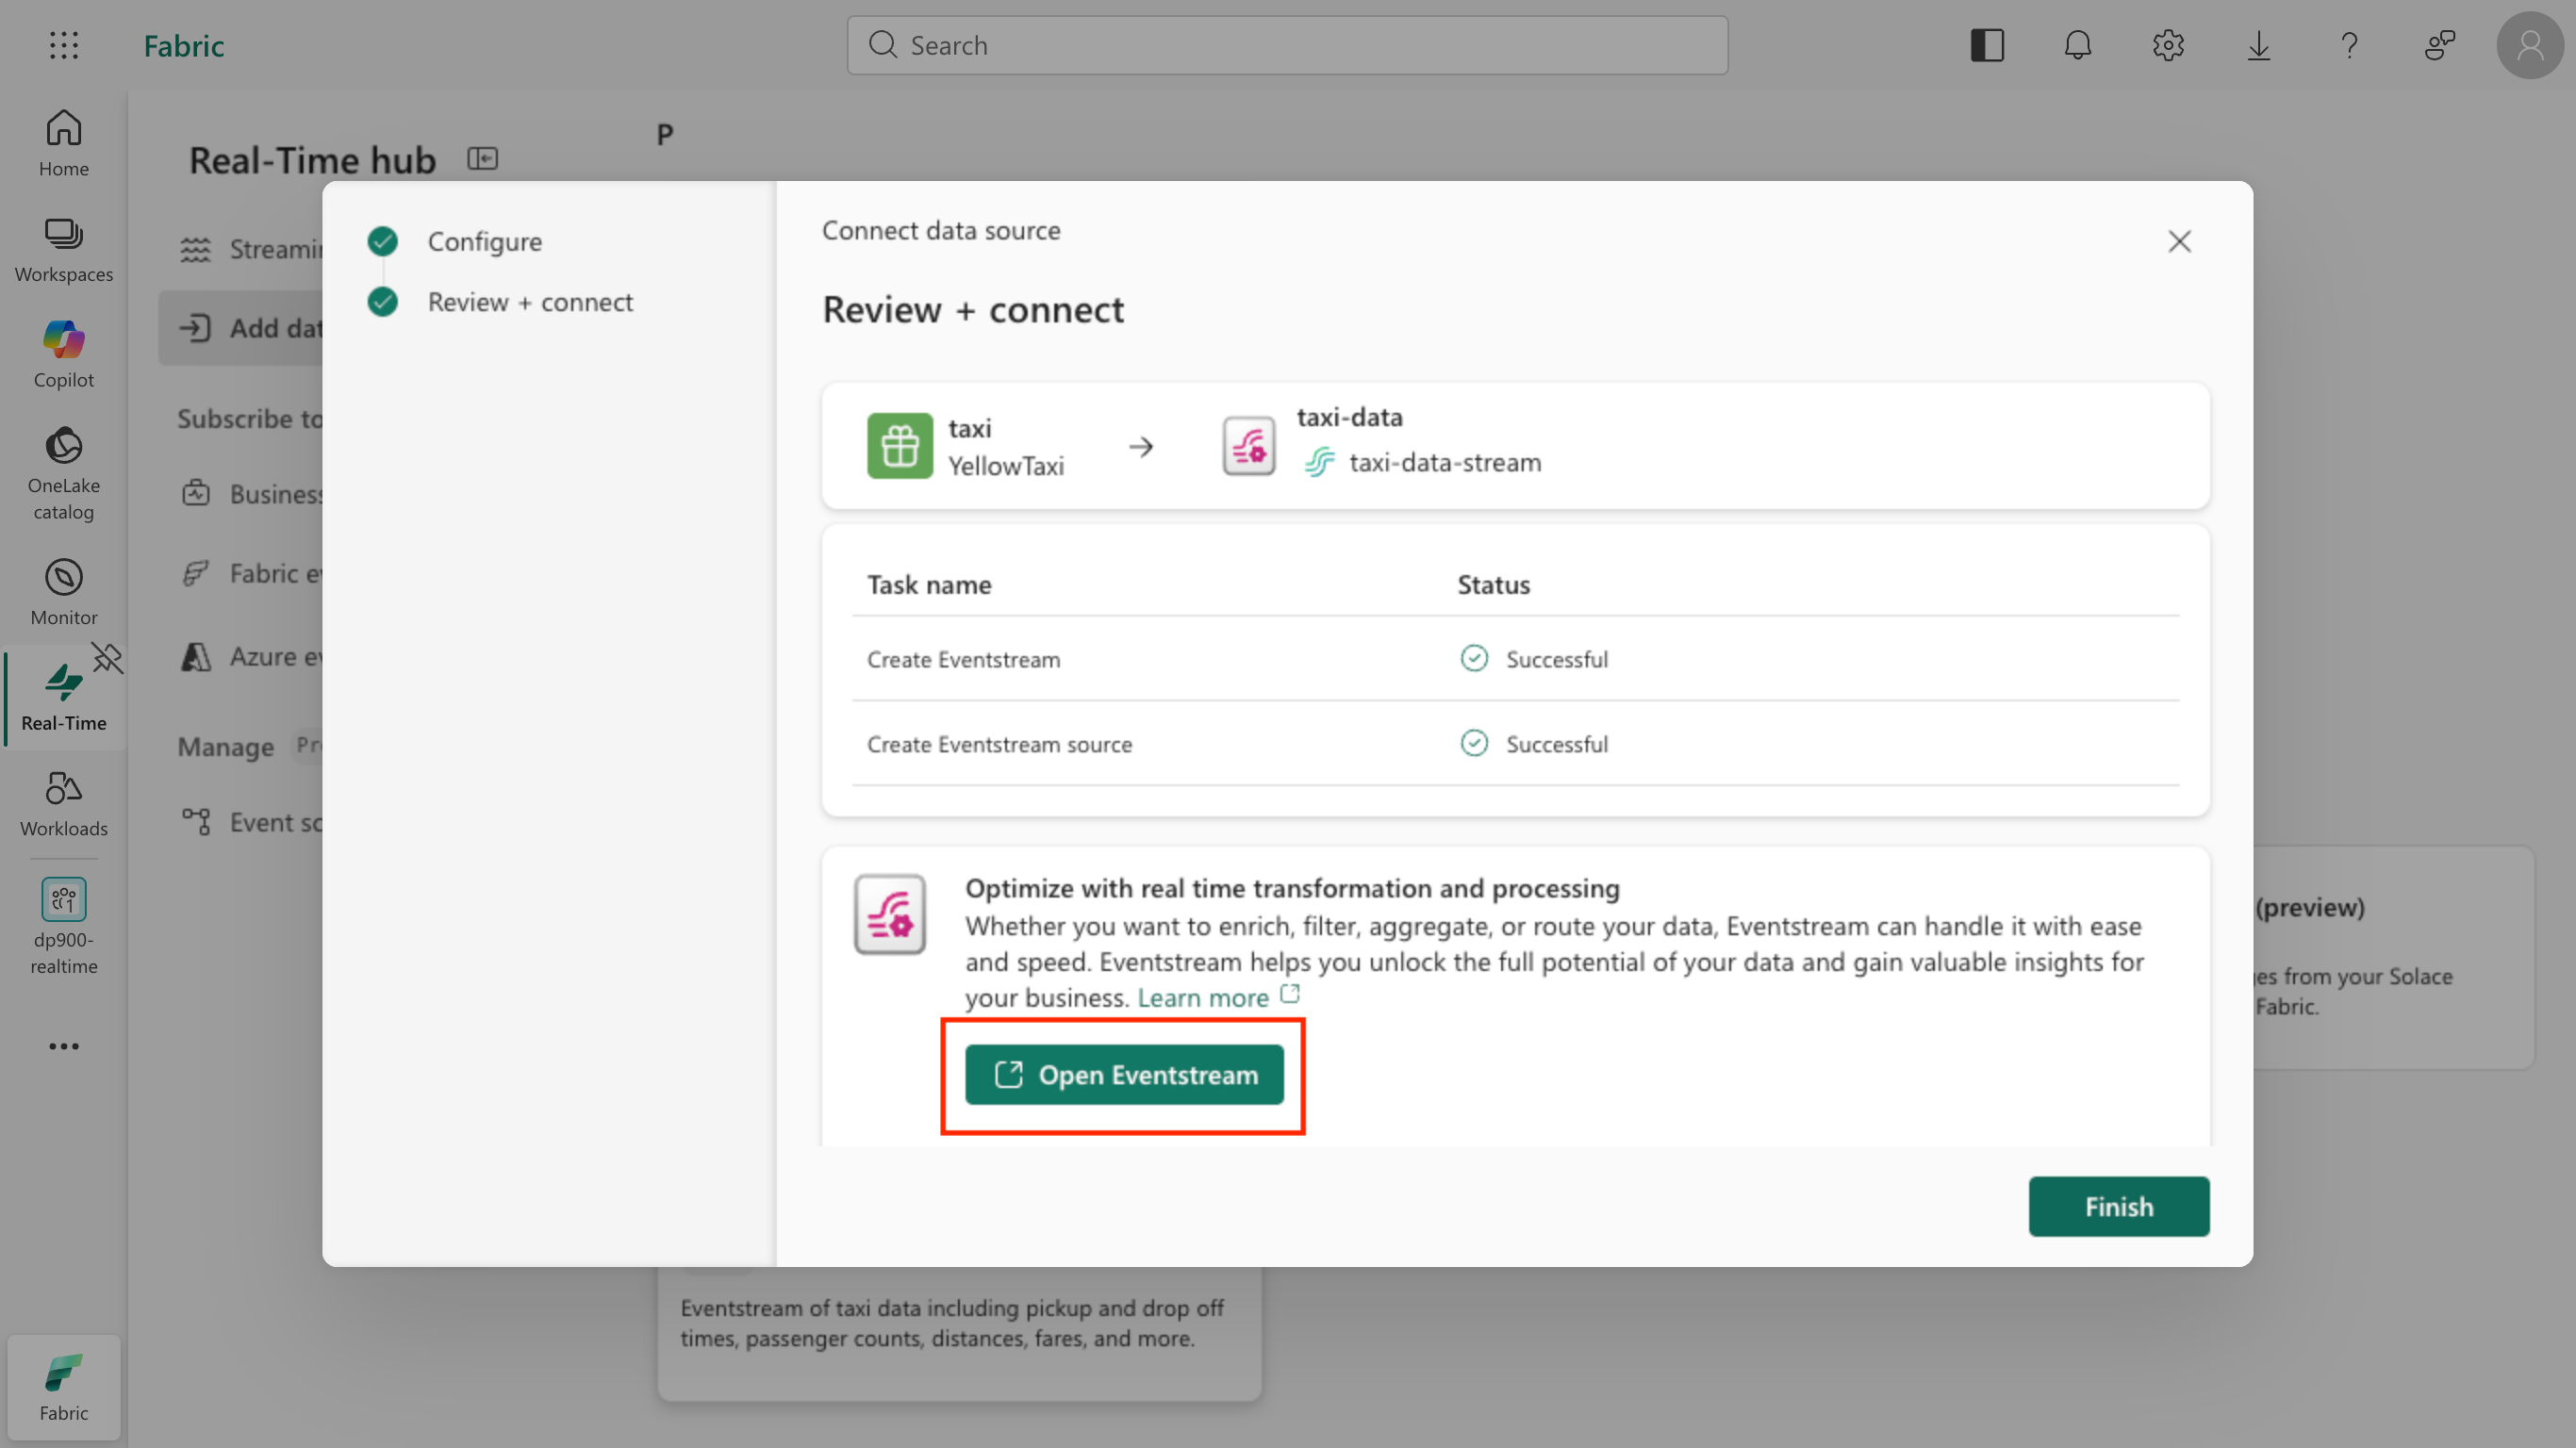
Task: Open the help question mark
Action: [x=2349, y=45]
